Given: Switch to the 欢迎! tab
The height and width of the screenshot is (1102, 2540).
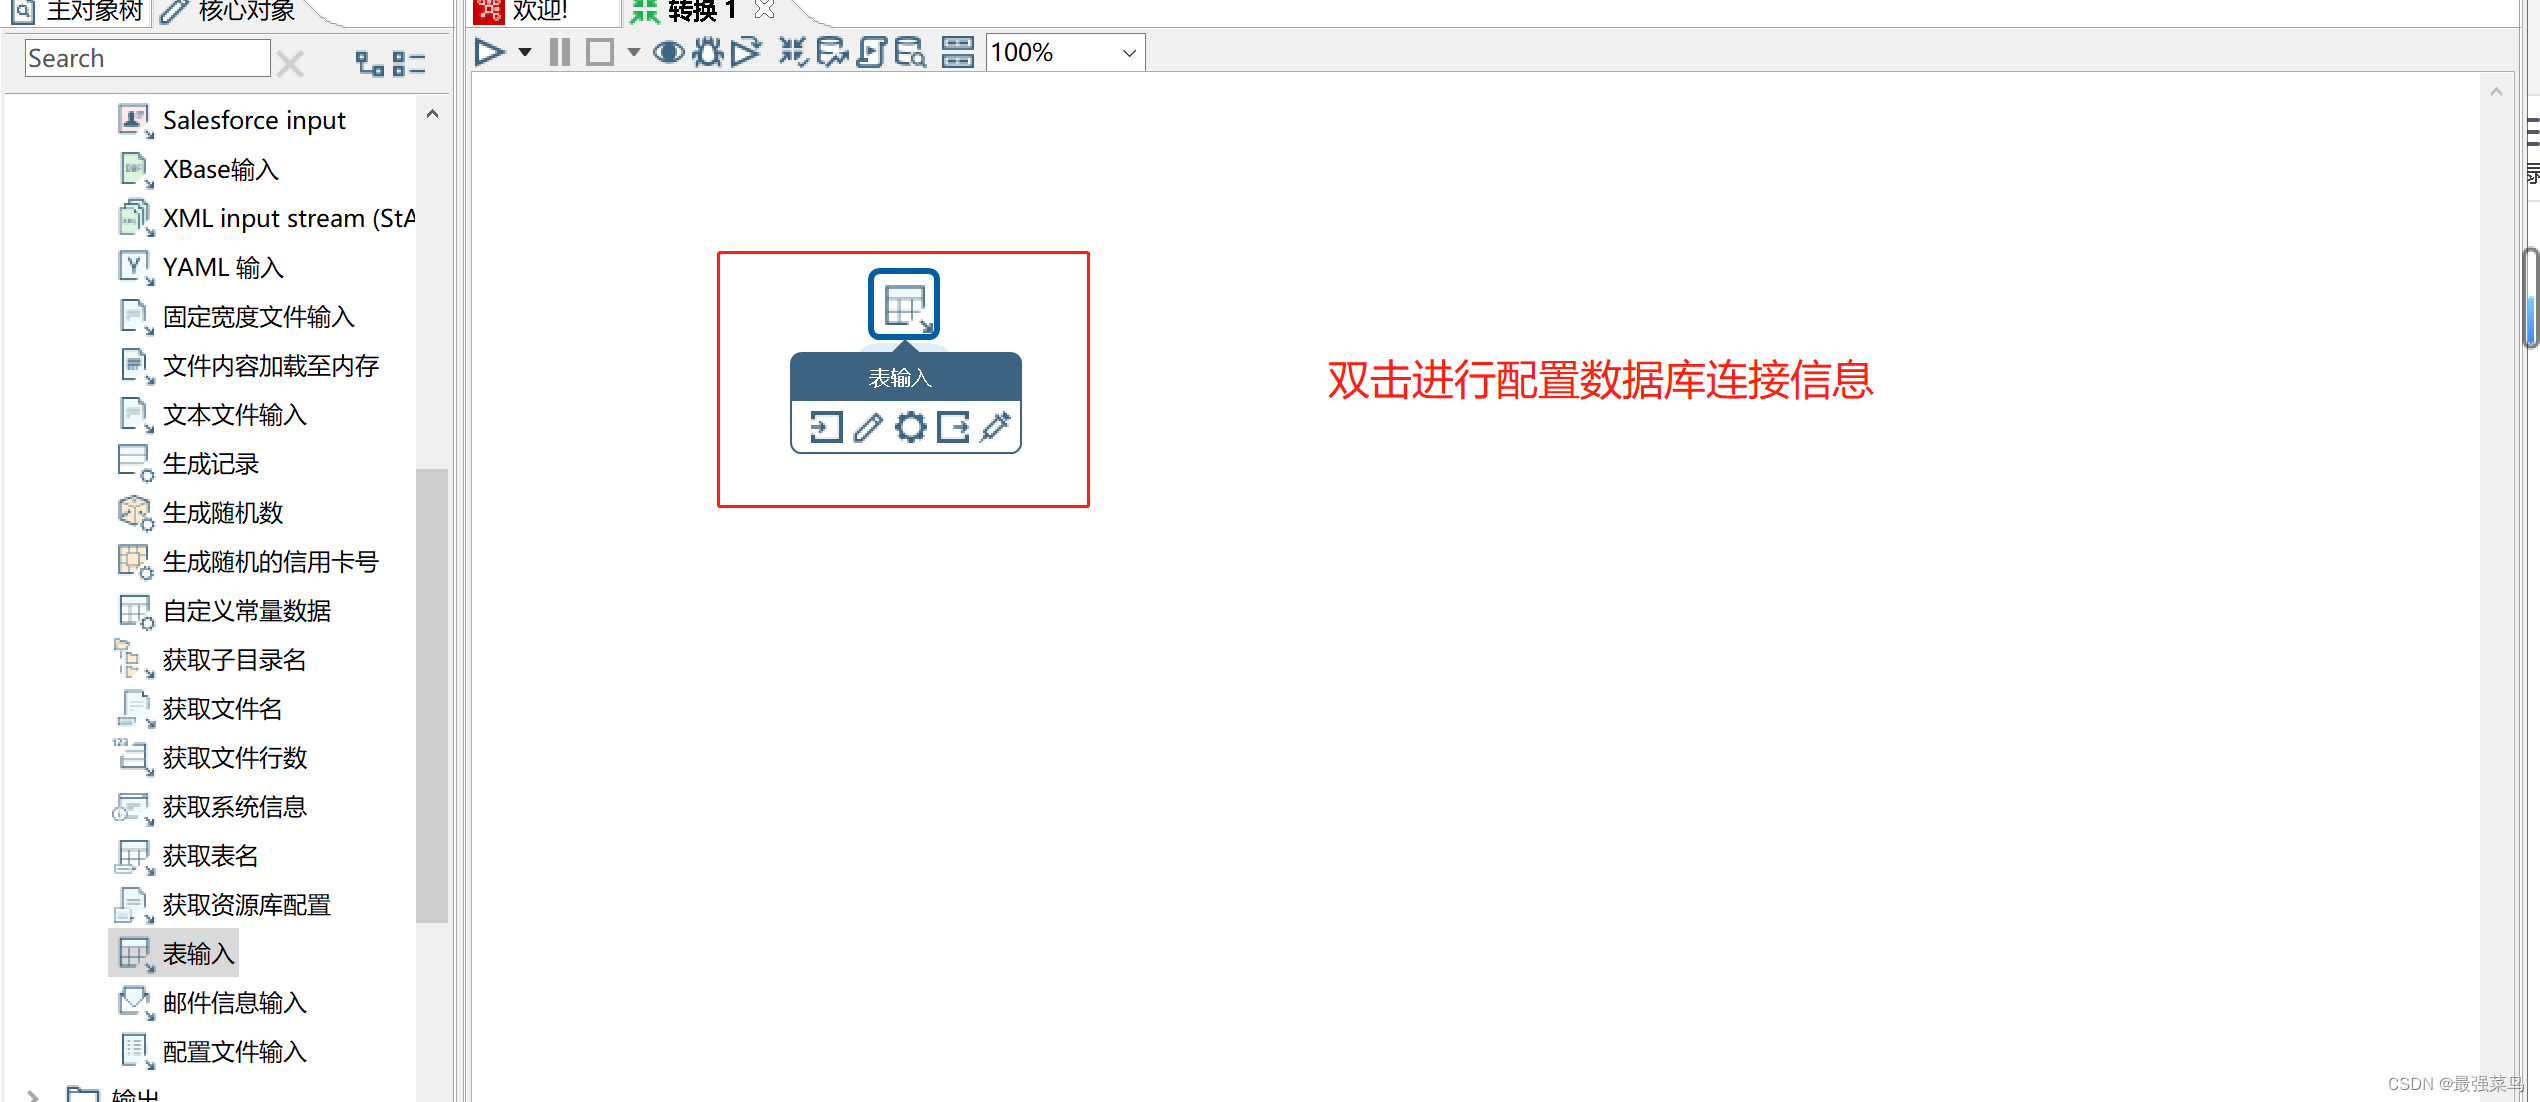Looking at the screenshot, I should coord(540,11).
